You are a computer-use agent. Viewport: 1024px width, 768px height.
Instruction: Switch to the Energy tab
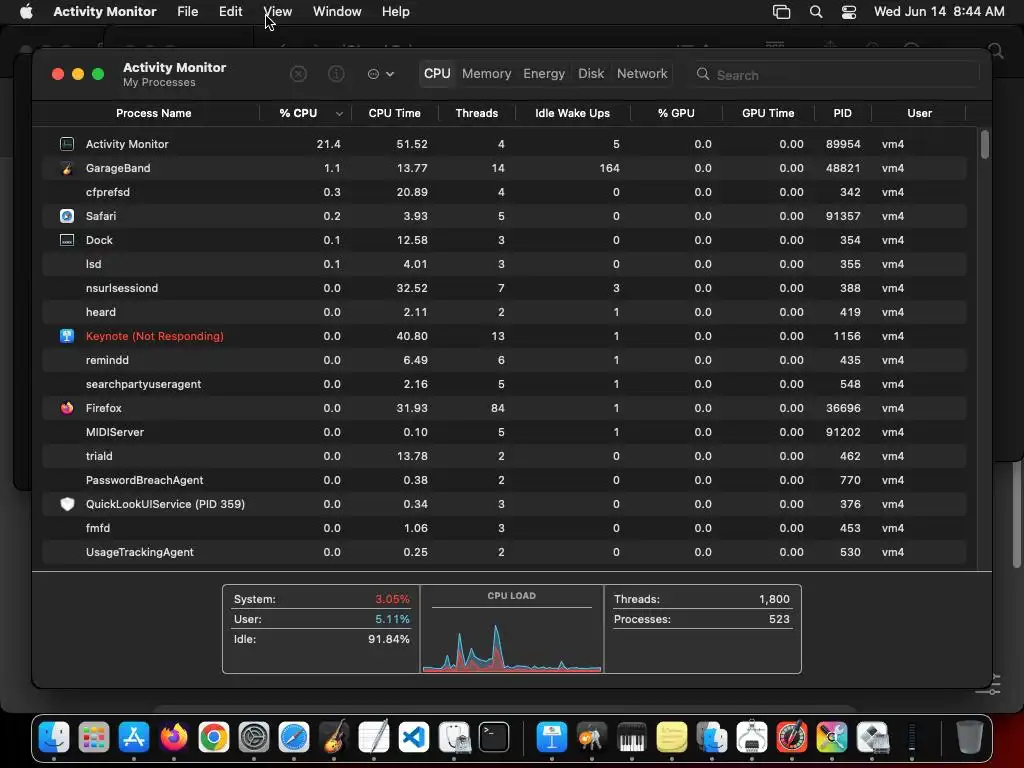click(x=544, y=74)
